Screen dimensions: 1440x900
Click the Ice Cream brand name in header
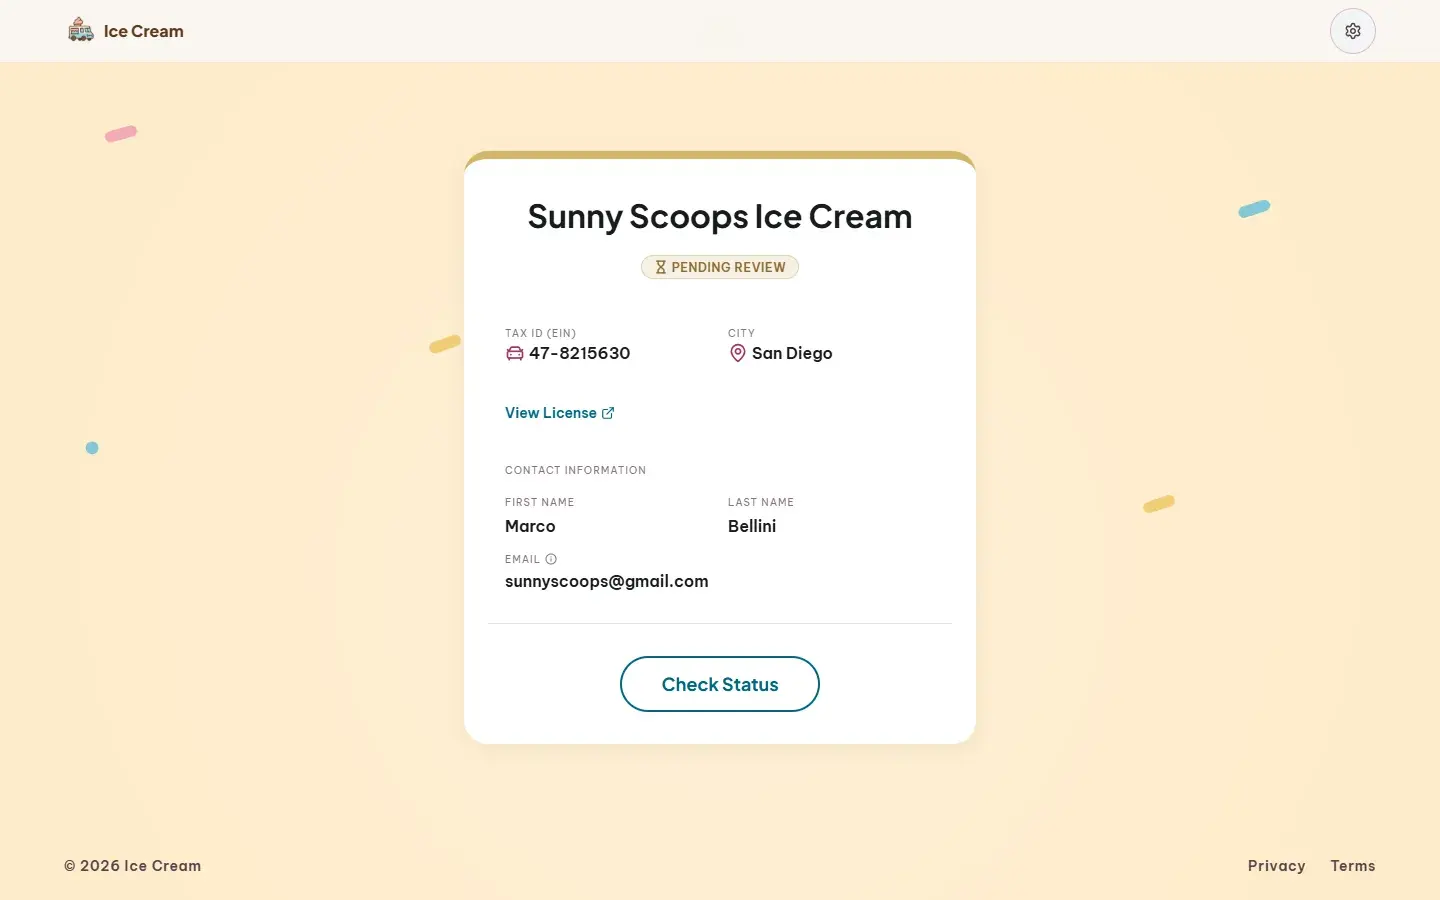pos(144,31)
